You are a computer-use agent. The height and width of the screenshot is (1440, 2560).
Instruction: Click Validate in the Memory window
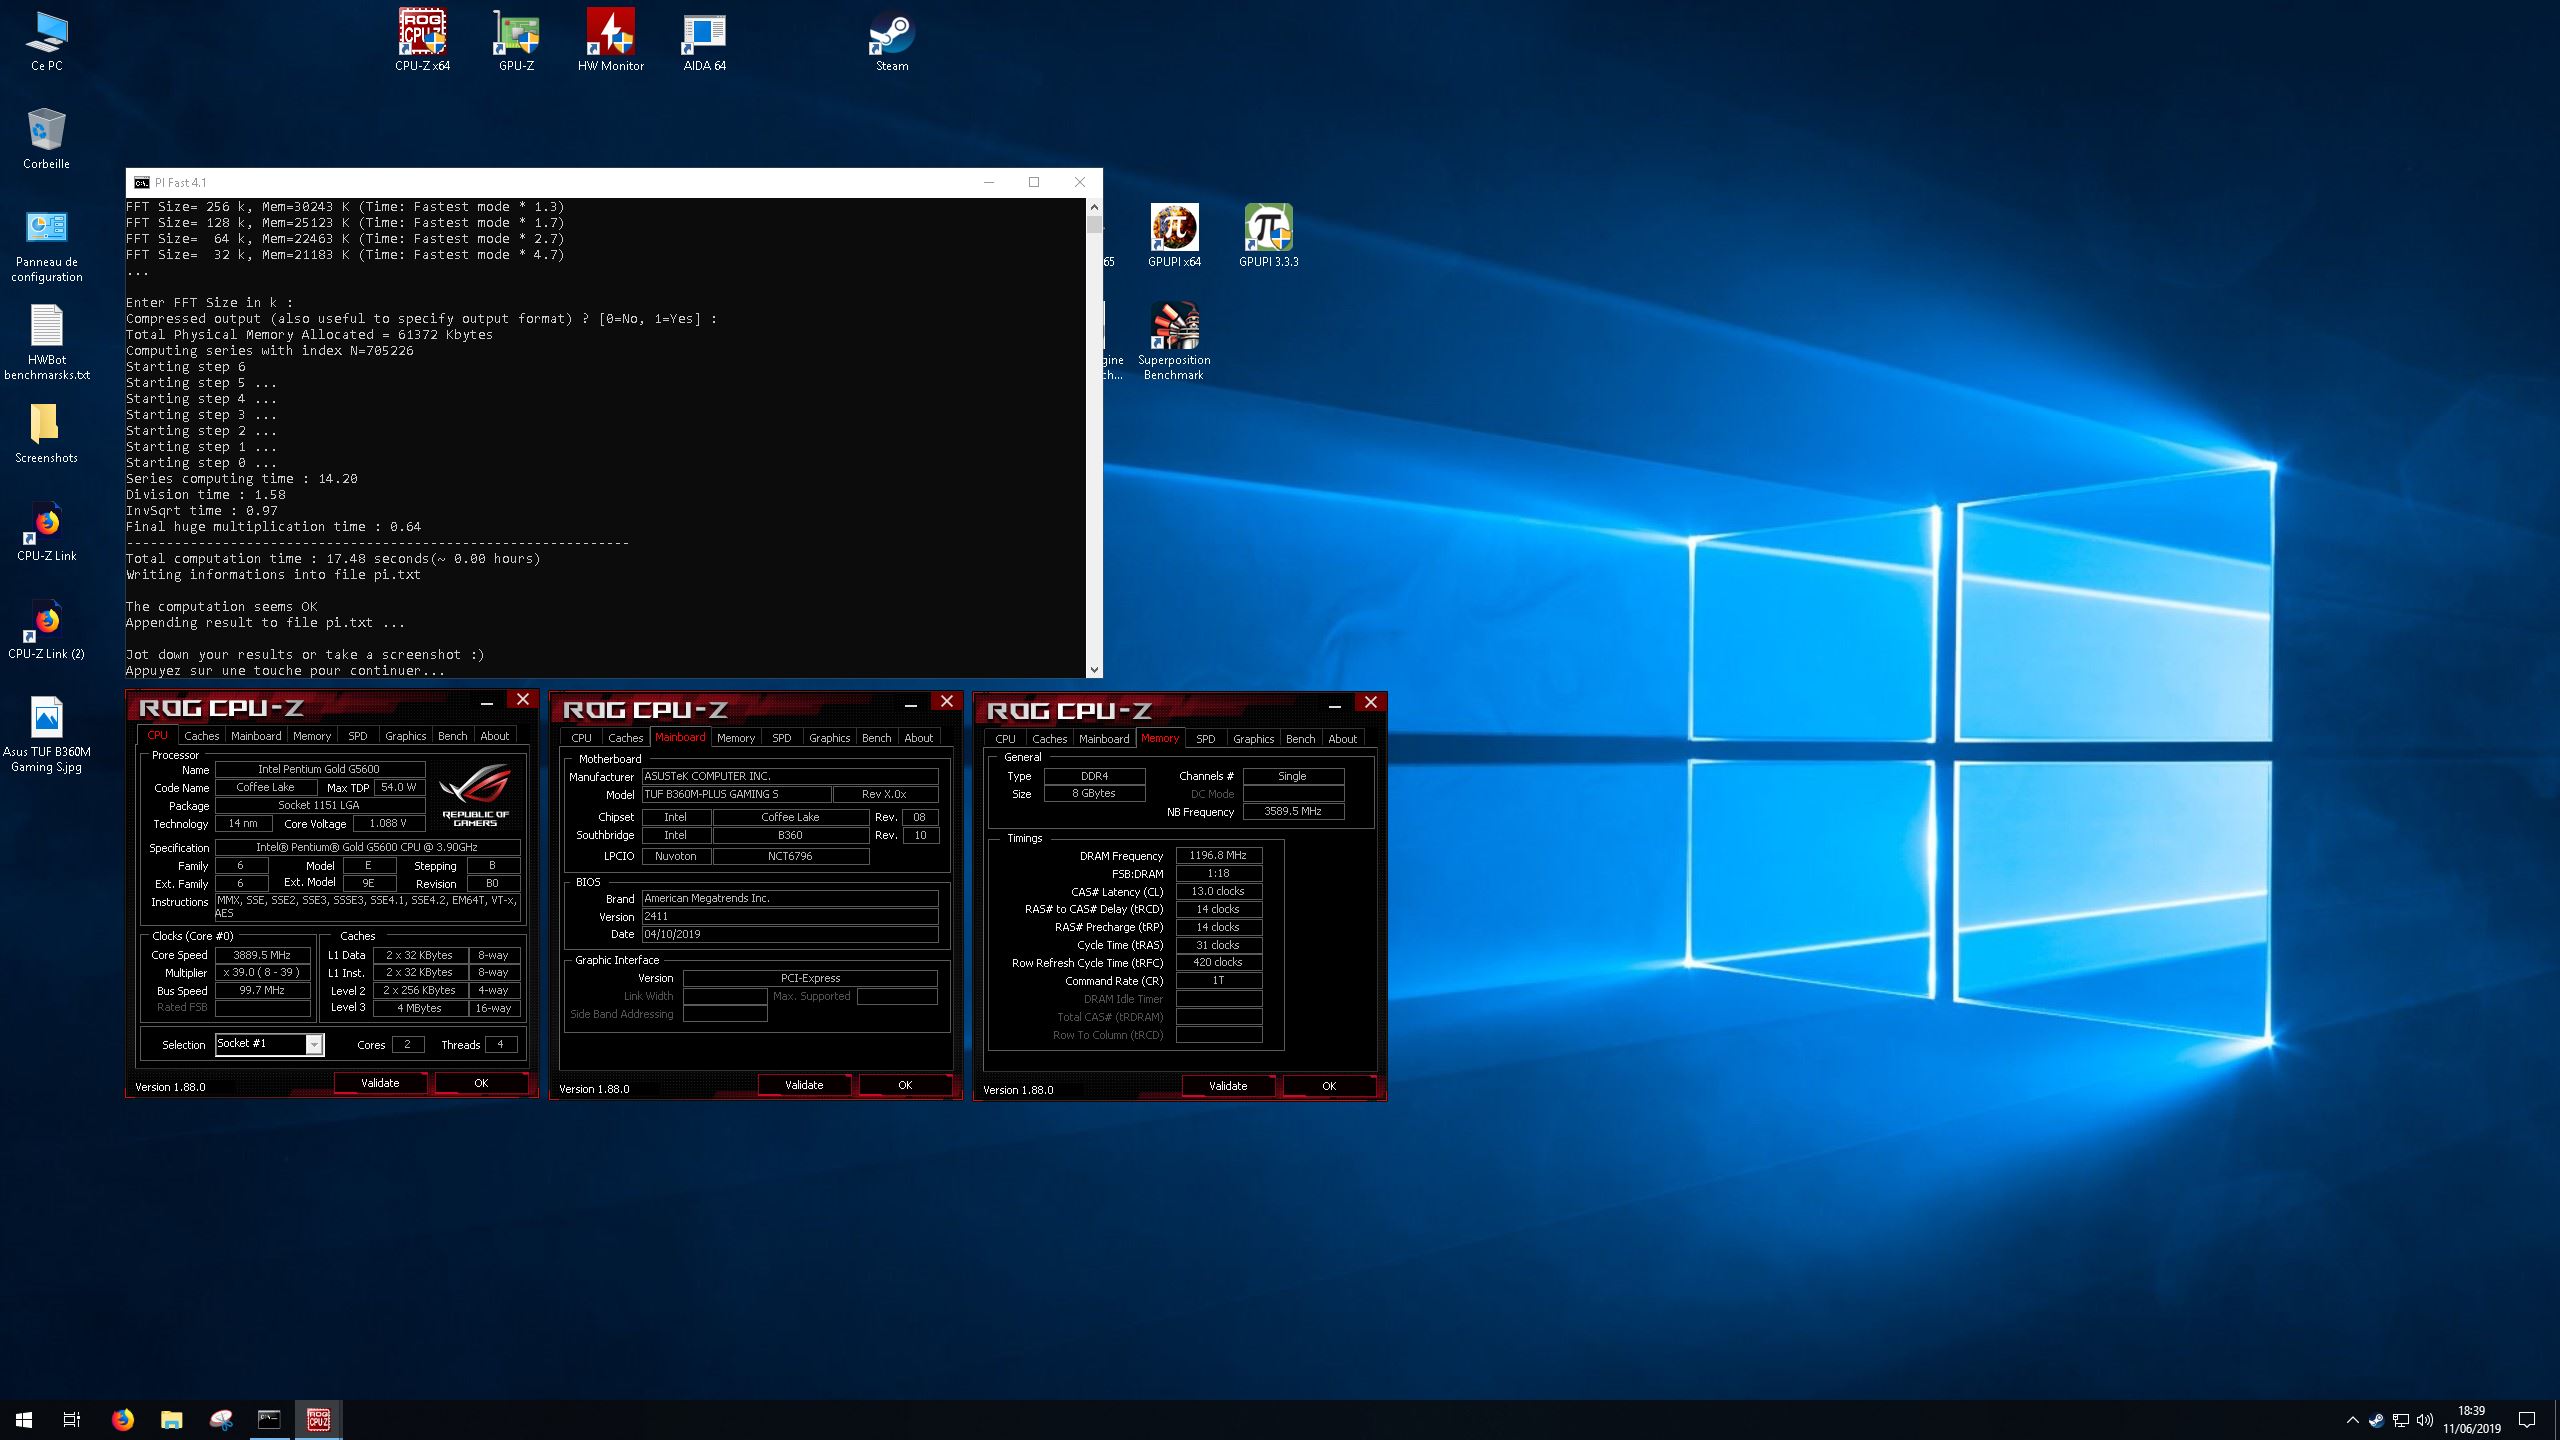1228,1086
